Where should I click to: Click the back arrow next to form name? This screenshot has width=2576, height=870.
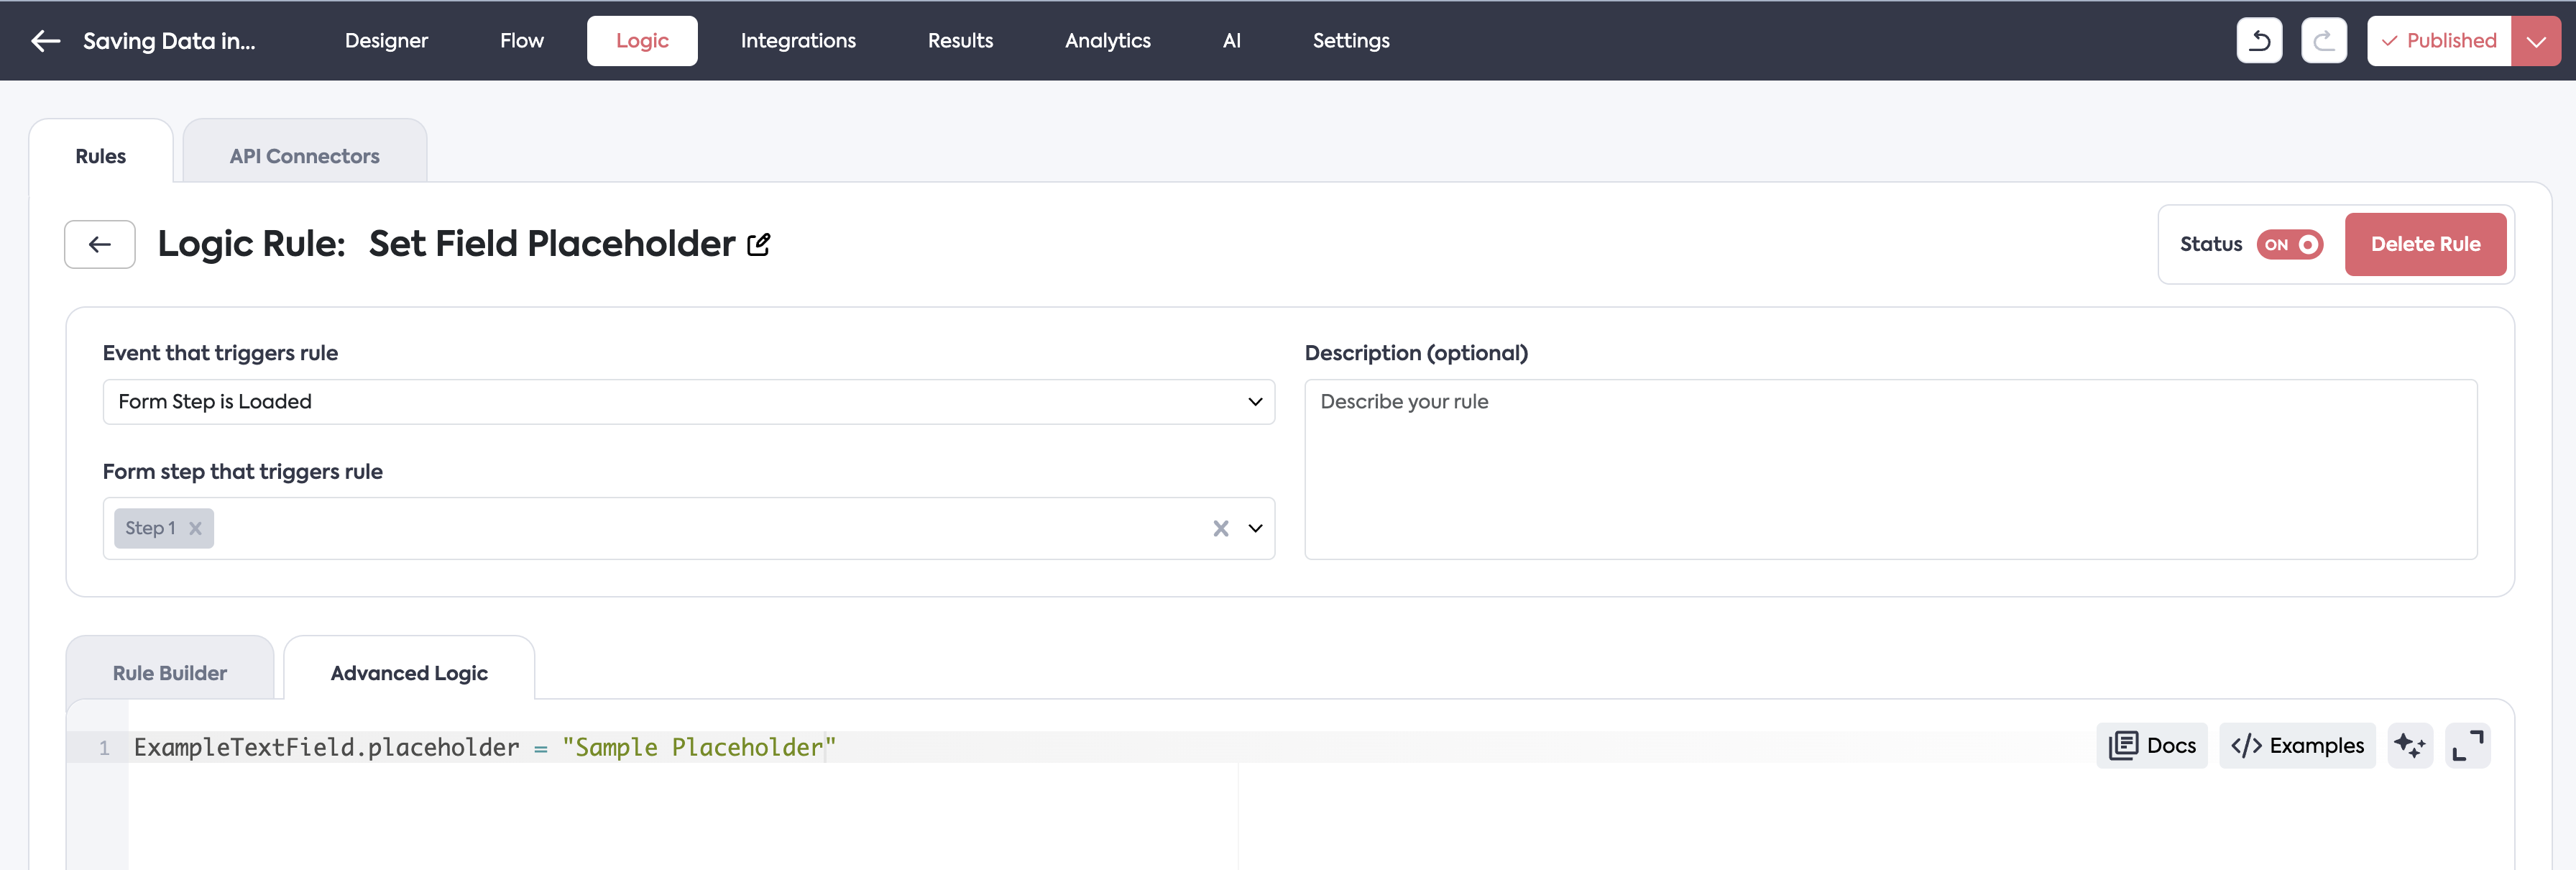pos(46,41)
